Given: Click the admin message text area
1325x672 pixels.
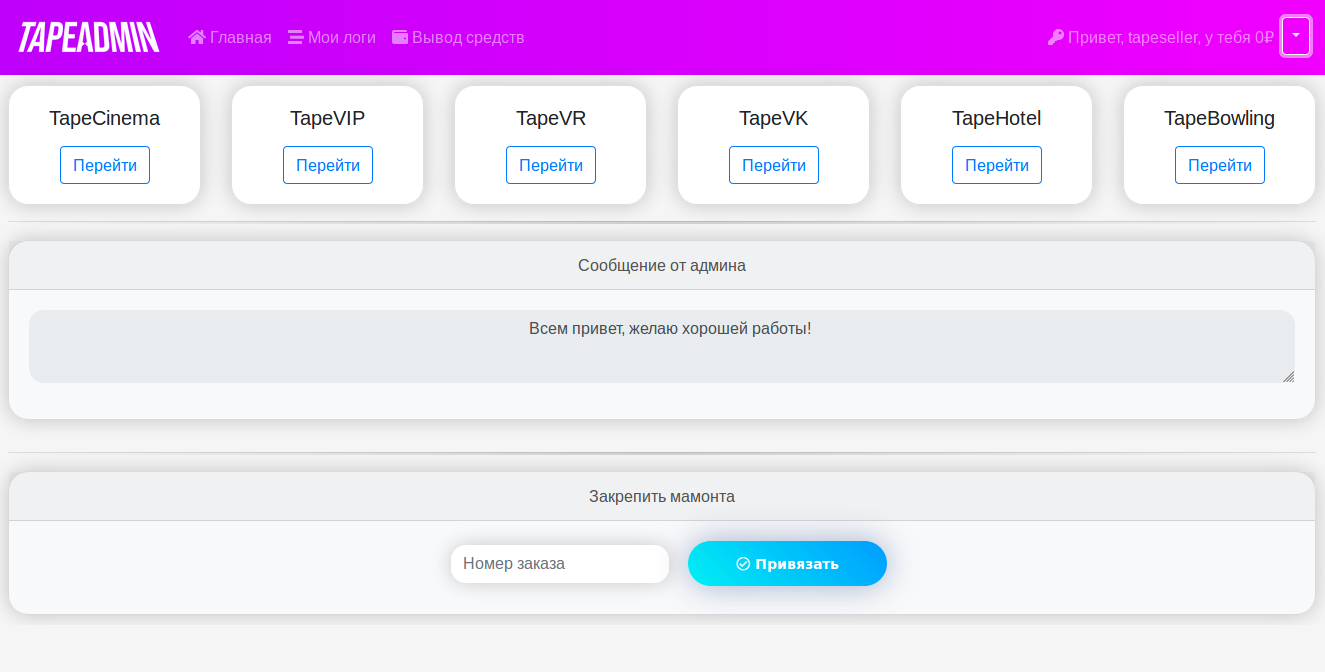Looking at the screenshot, I should 661,346.
